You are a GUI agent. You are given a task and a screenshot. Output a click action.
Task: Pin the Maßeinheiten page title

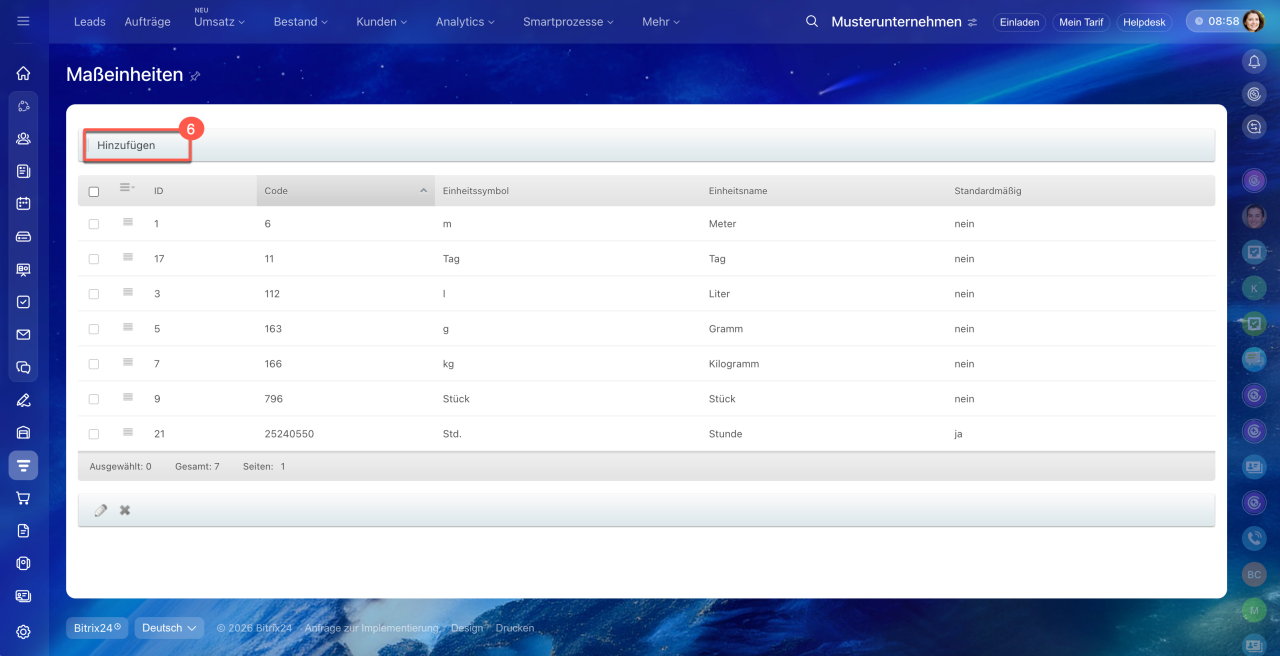pyautogui.click(x=195, y=76)
